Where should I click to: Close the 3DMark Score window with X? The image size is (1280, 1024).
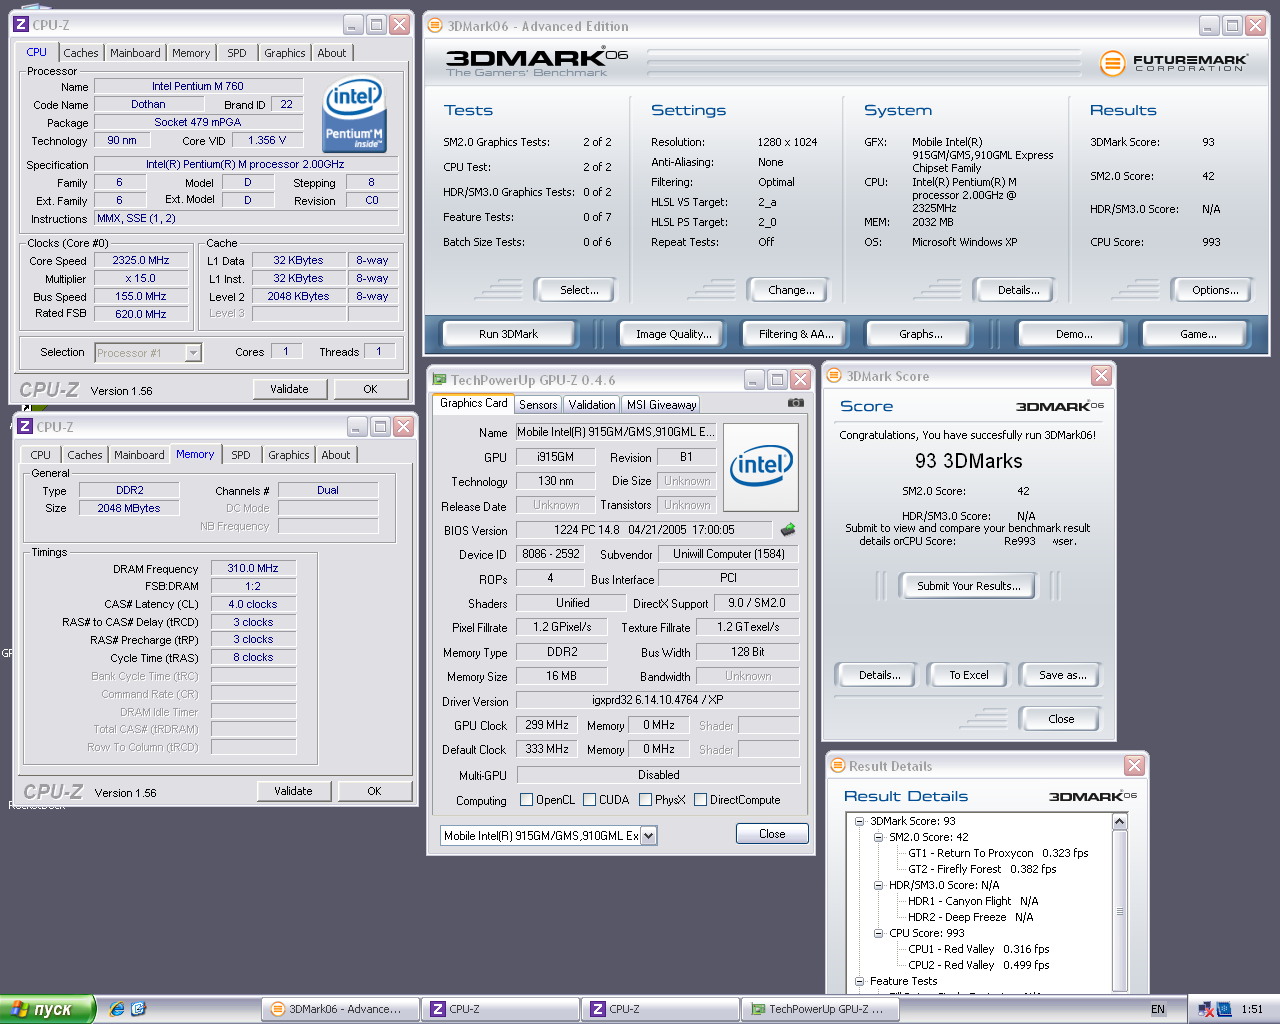(x=1101, y=376)
